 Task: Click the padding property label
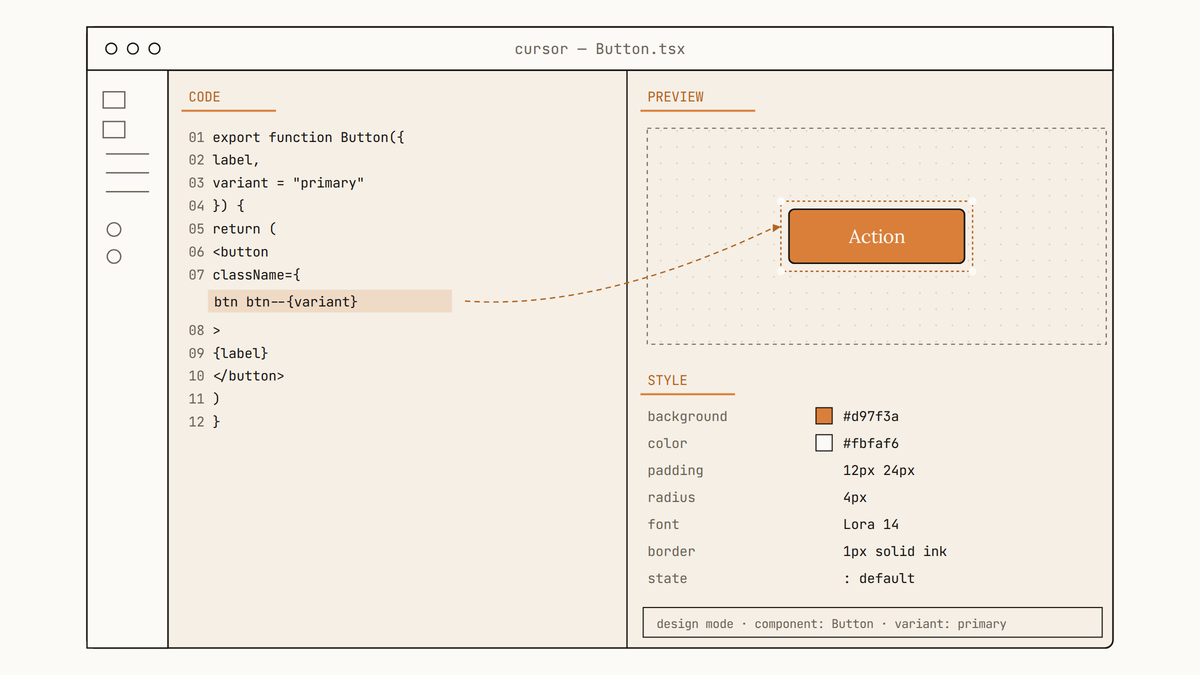pyautogui.click(x=675, y=470)
